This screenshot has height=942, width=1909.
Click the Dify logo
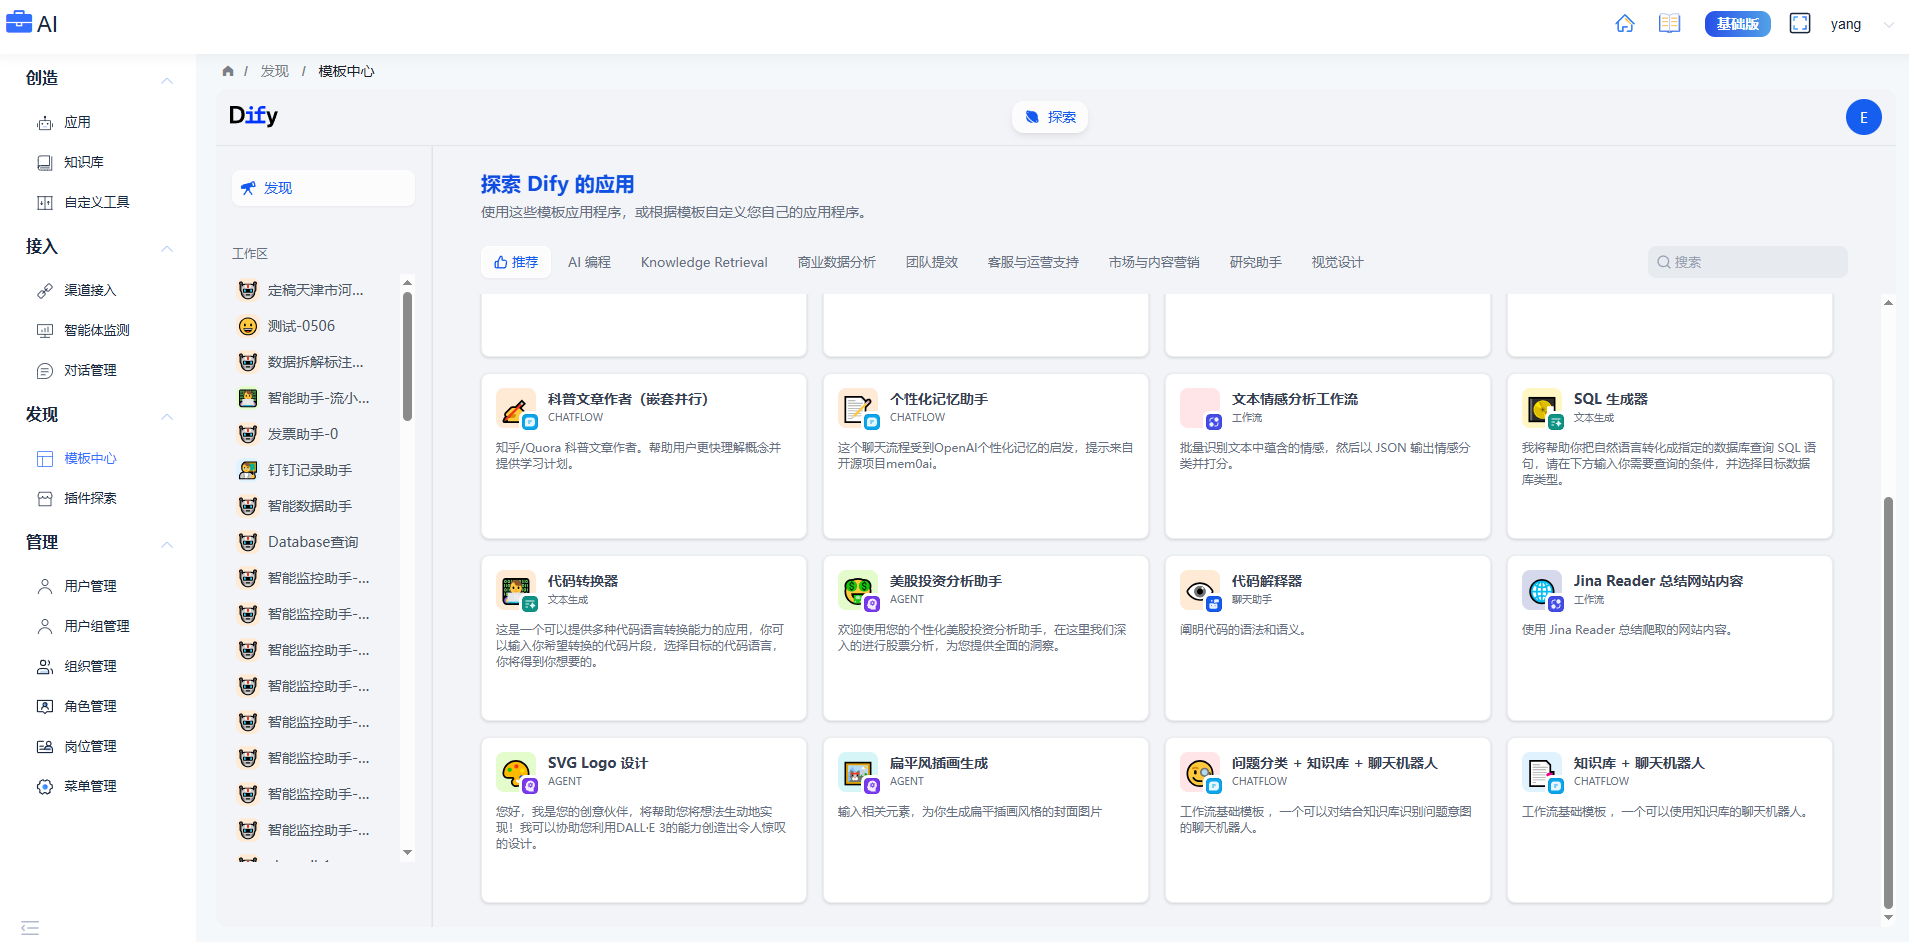point(253,116)
